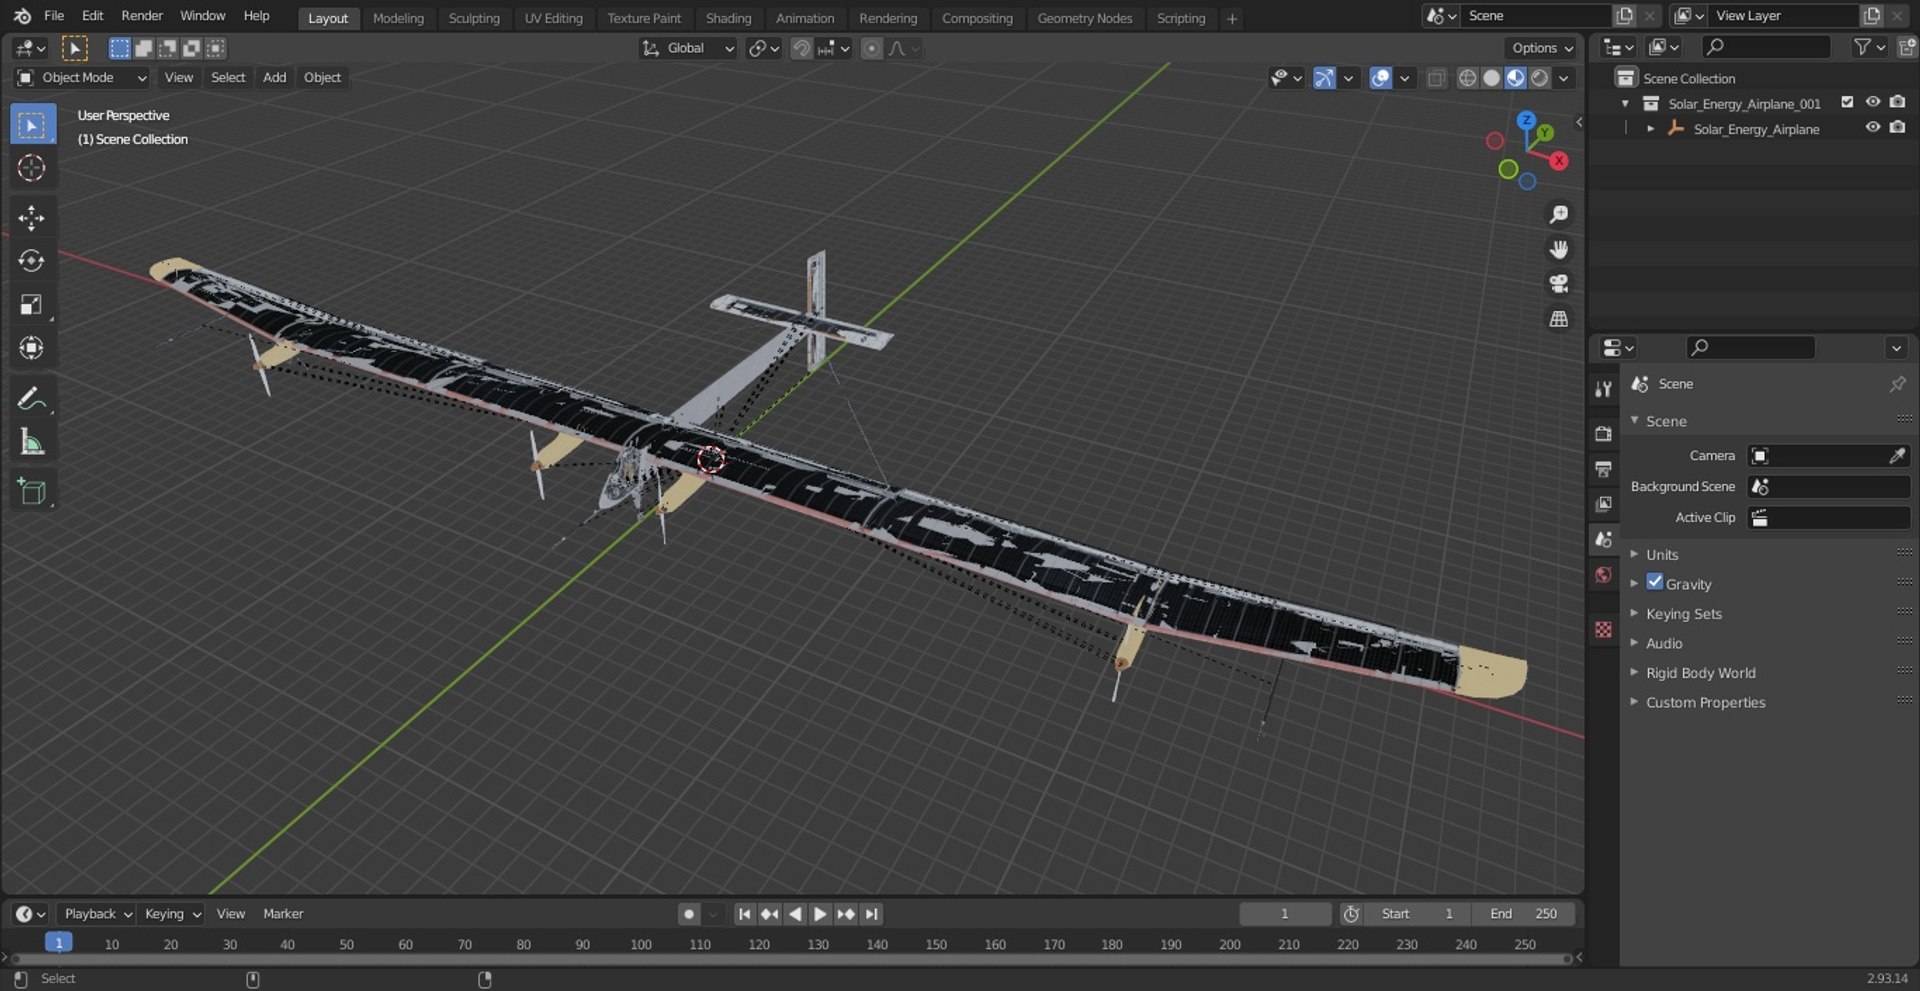Select the Measure tool
Screen dimensions: 1920x991
(31, 441)
